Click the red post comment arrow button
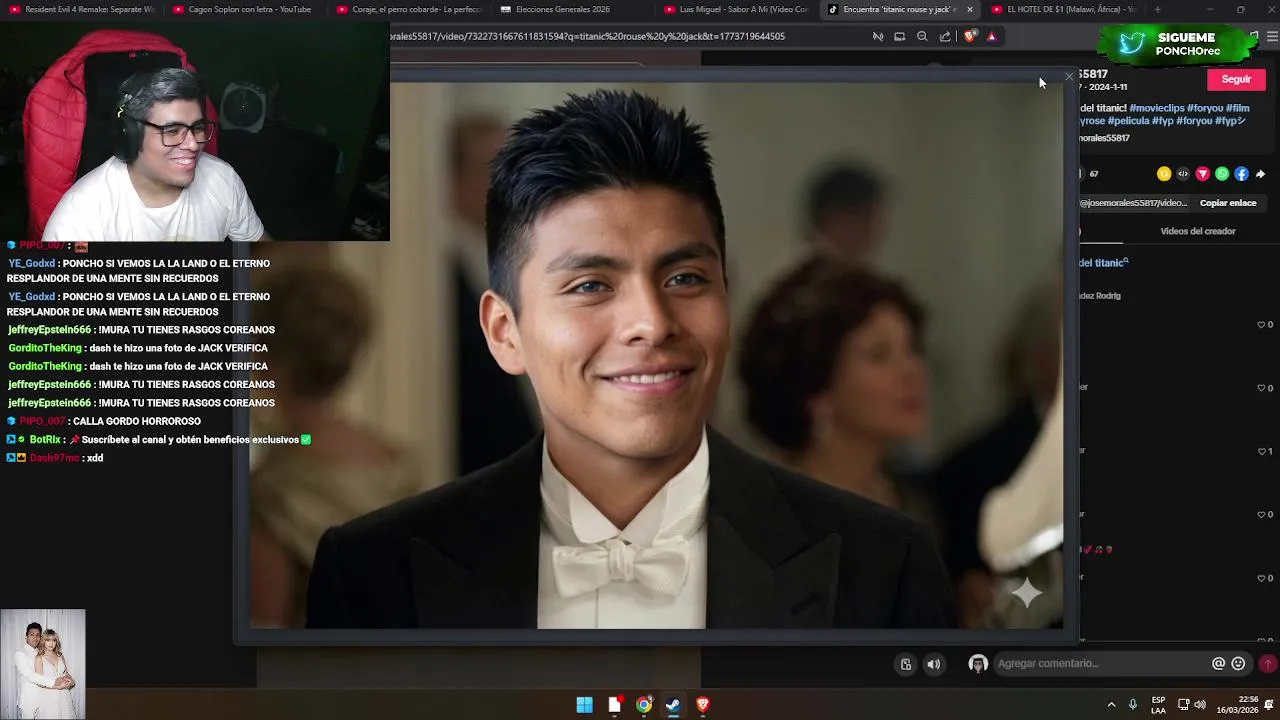 1268,664
